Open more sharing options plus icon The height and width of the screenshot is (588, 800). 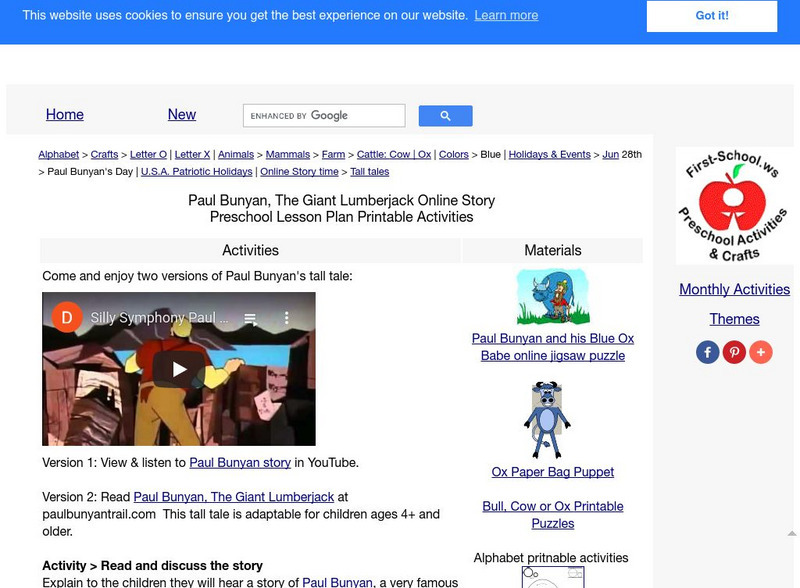click(761, 352)
